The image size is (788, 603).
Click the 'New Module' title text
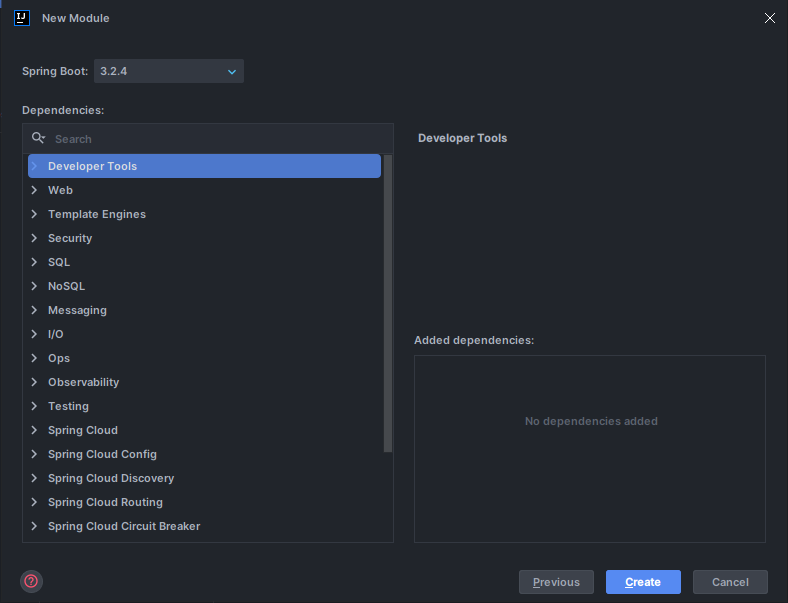coord(75,18)
